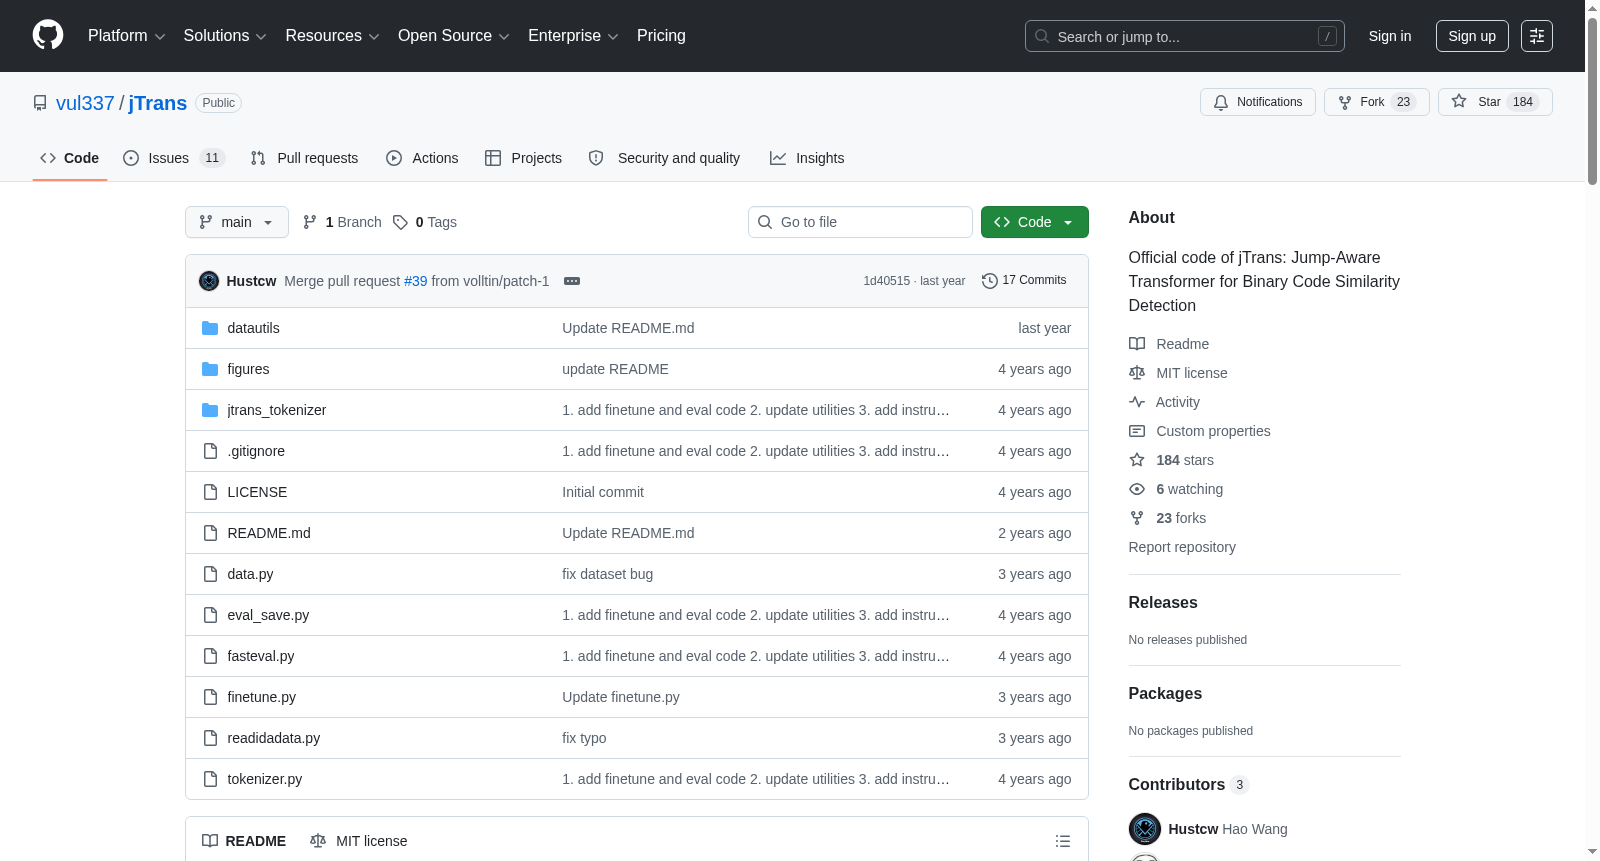Focus the Go to file field
The height and width of the screenshot is (861, 1600).
point(860,222)
